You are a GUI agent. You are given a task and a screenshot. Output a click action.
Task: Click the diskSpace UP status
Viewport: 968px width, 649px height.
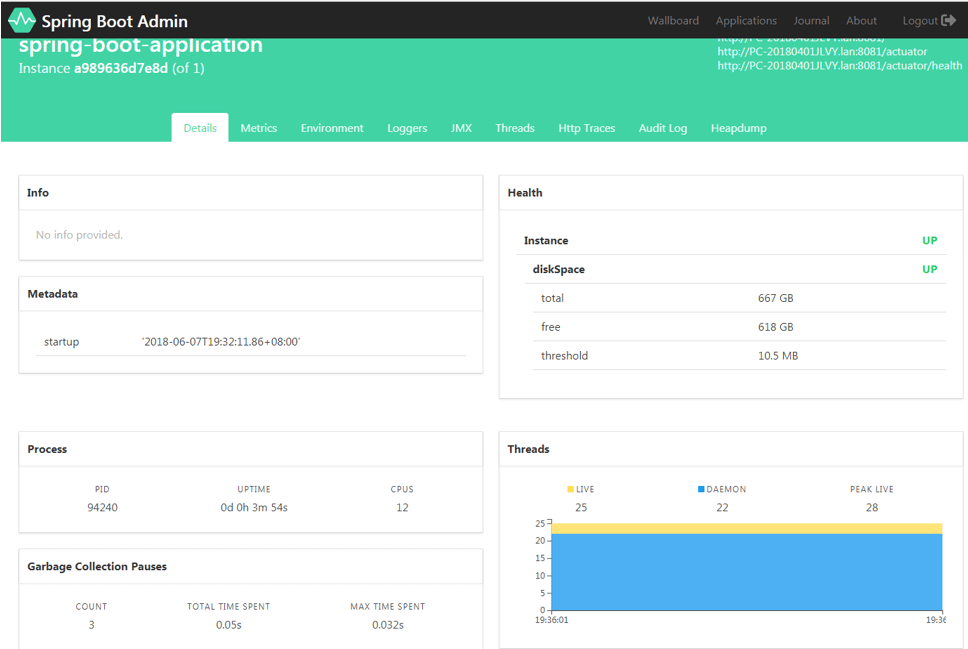pyautogui.click(x=929, y=269)
